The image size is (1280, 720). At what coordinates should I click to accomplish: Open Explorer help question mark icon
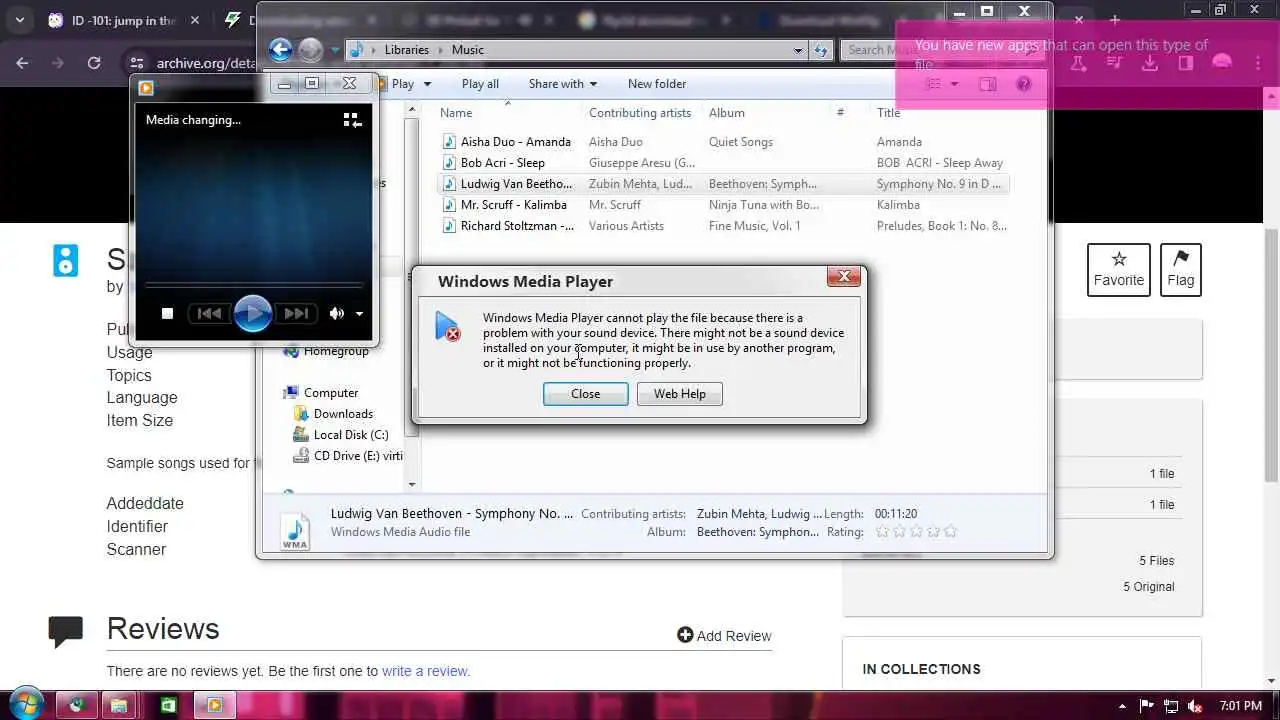(x=1023, y=84)
